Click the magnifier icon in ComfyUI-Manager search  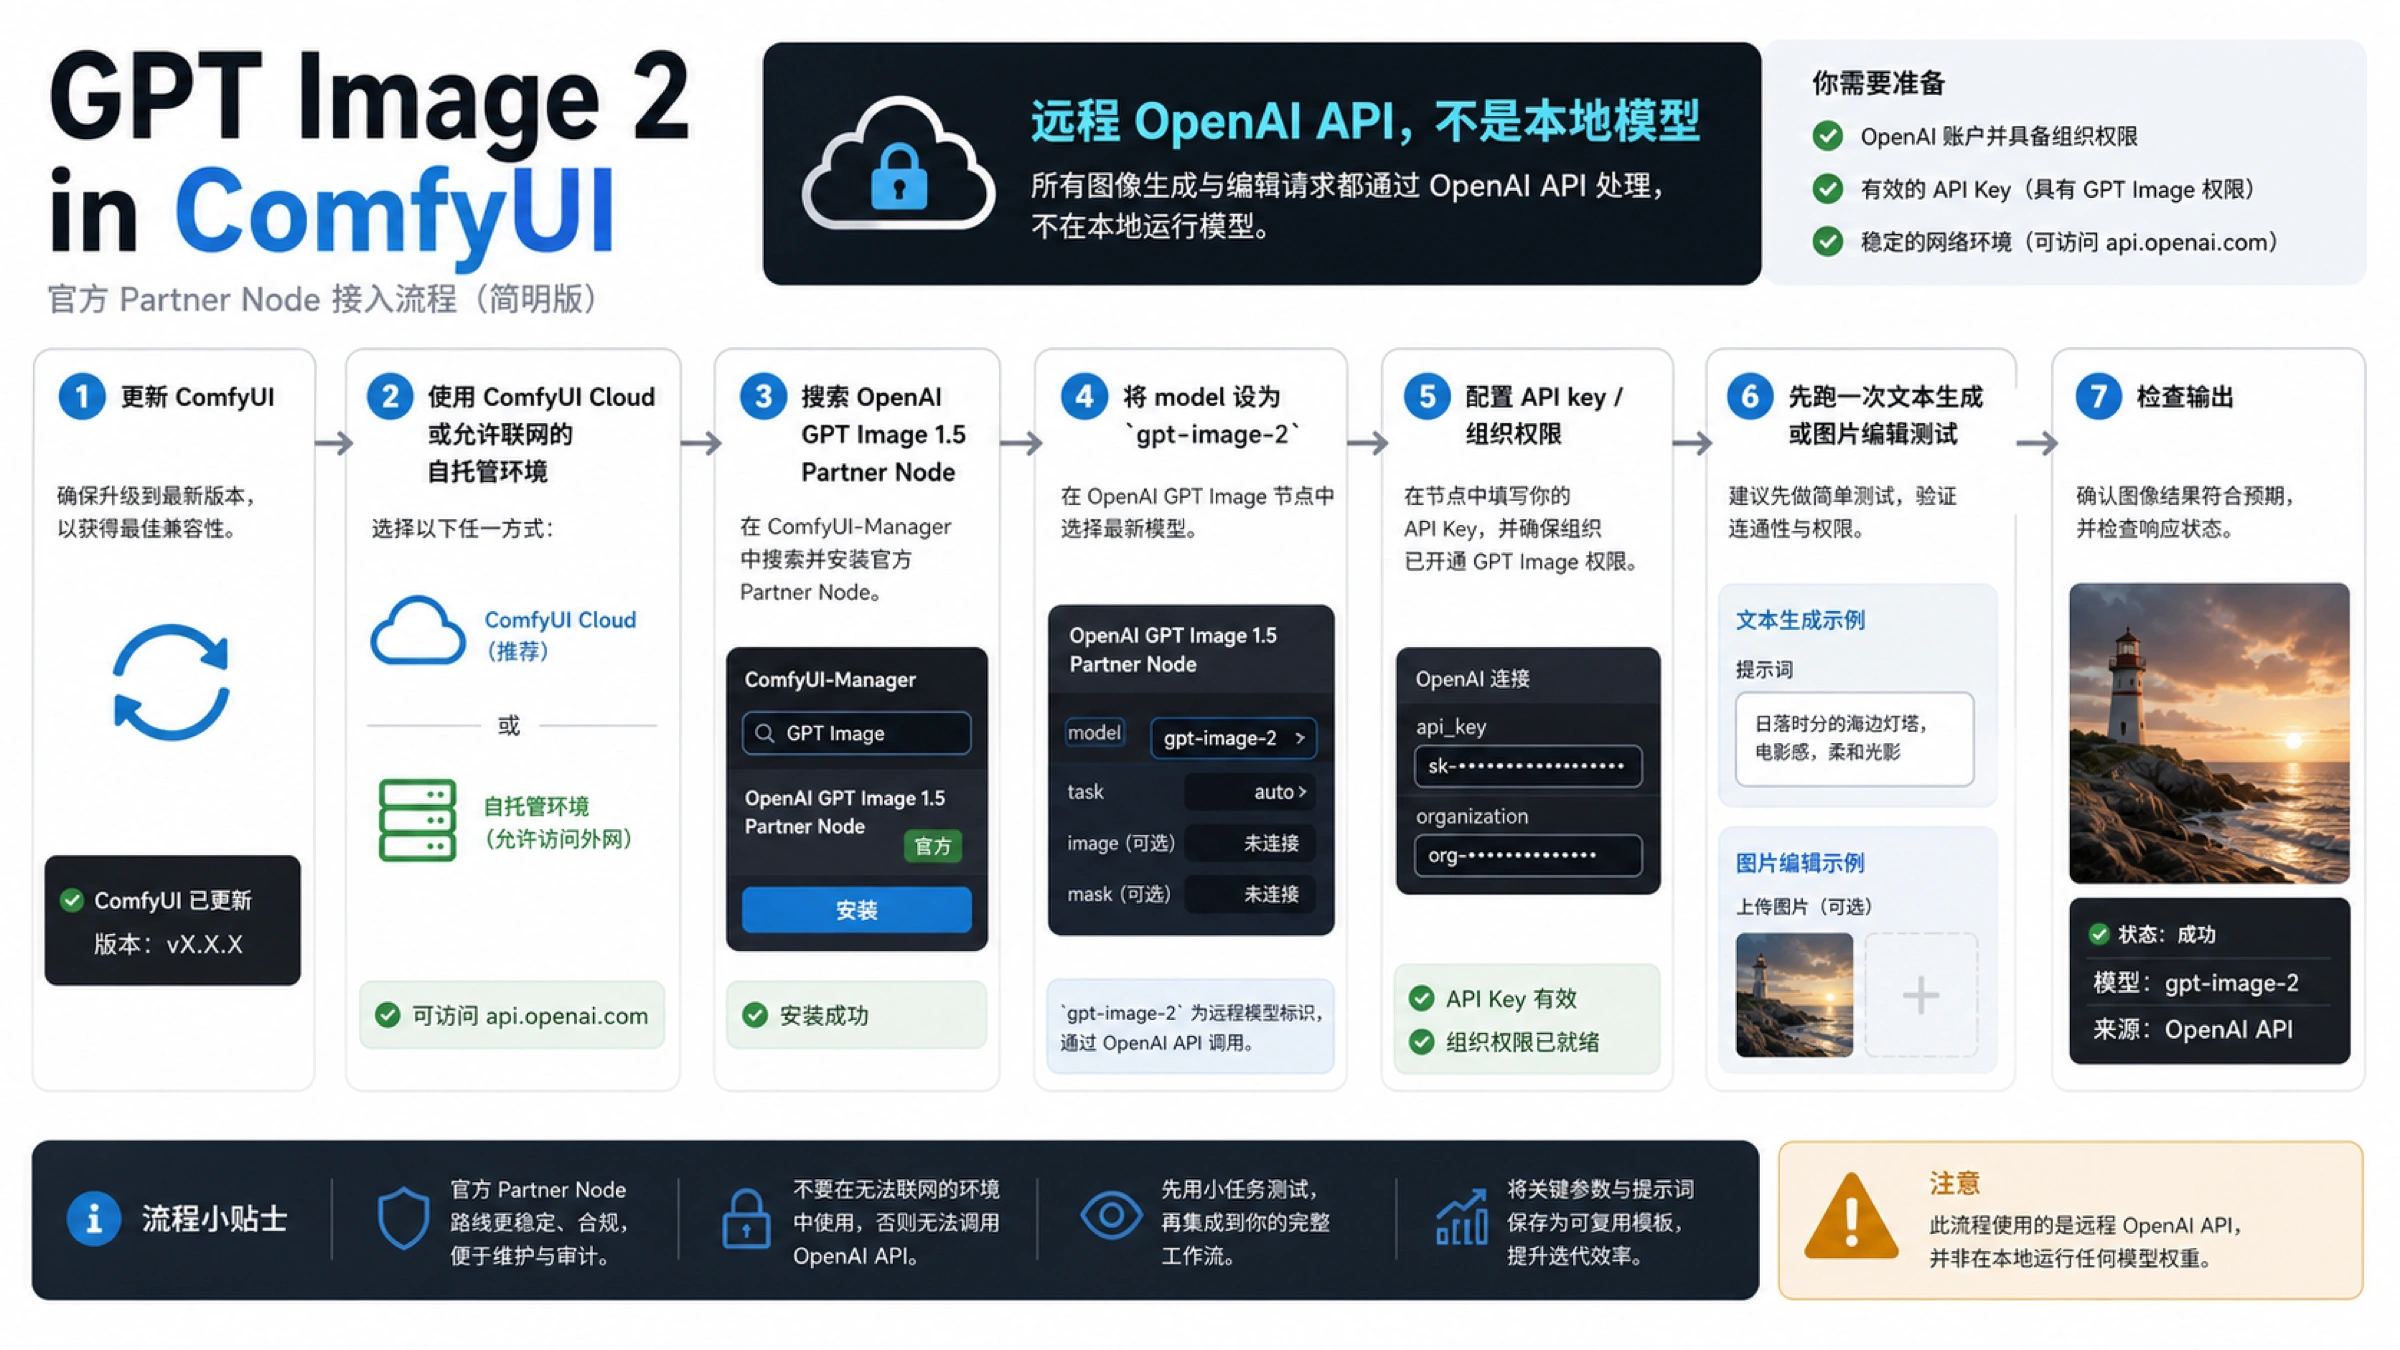(765, 734)
